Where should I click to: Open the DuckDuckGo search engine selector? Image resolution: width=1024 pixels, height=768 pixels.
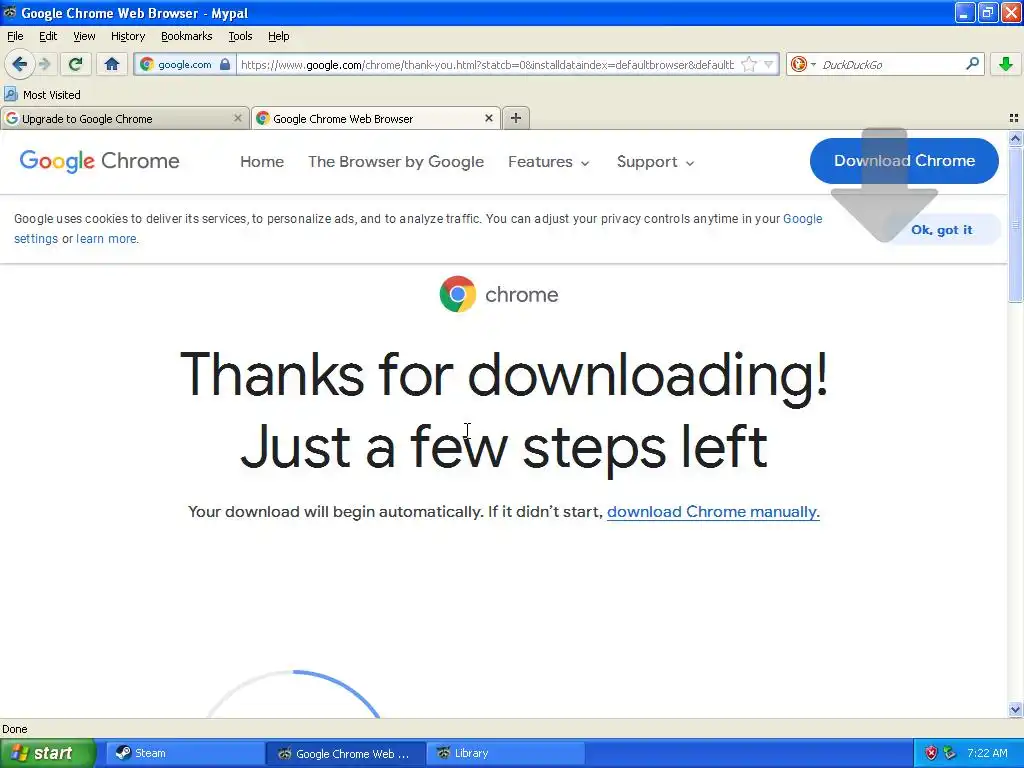pos(803,64)
